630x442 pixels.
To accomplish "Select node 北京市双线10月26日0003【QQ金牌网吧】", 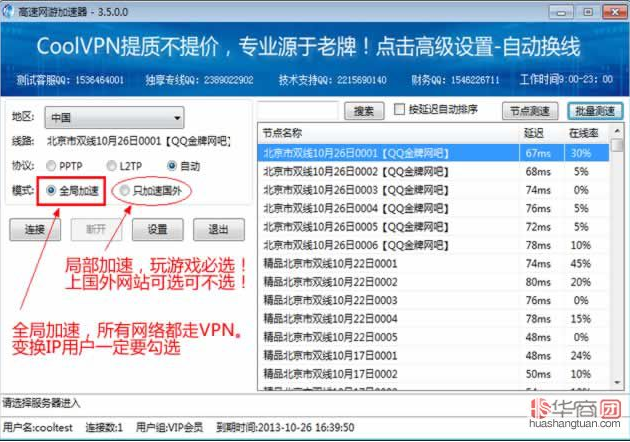I will coord(433,190).
